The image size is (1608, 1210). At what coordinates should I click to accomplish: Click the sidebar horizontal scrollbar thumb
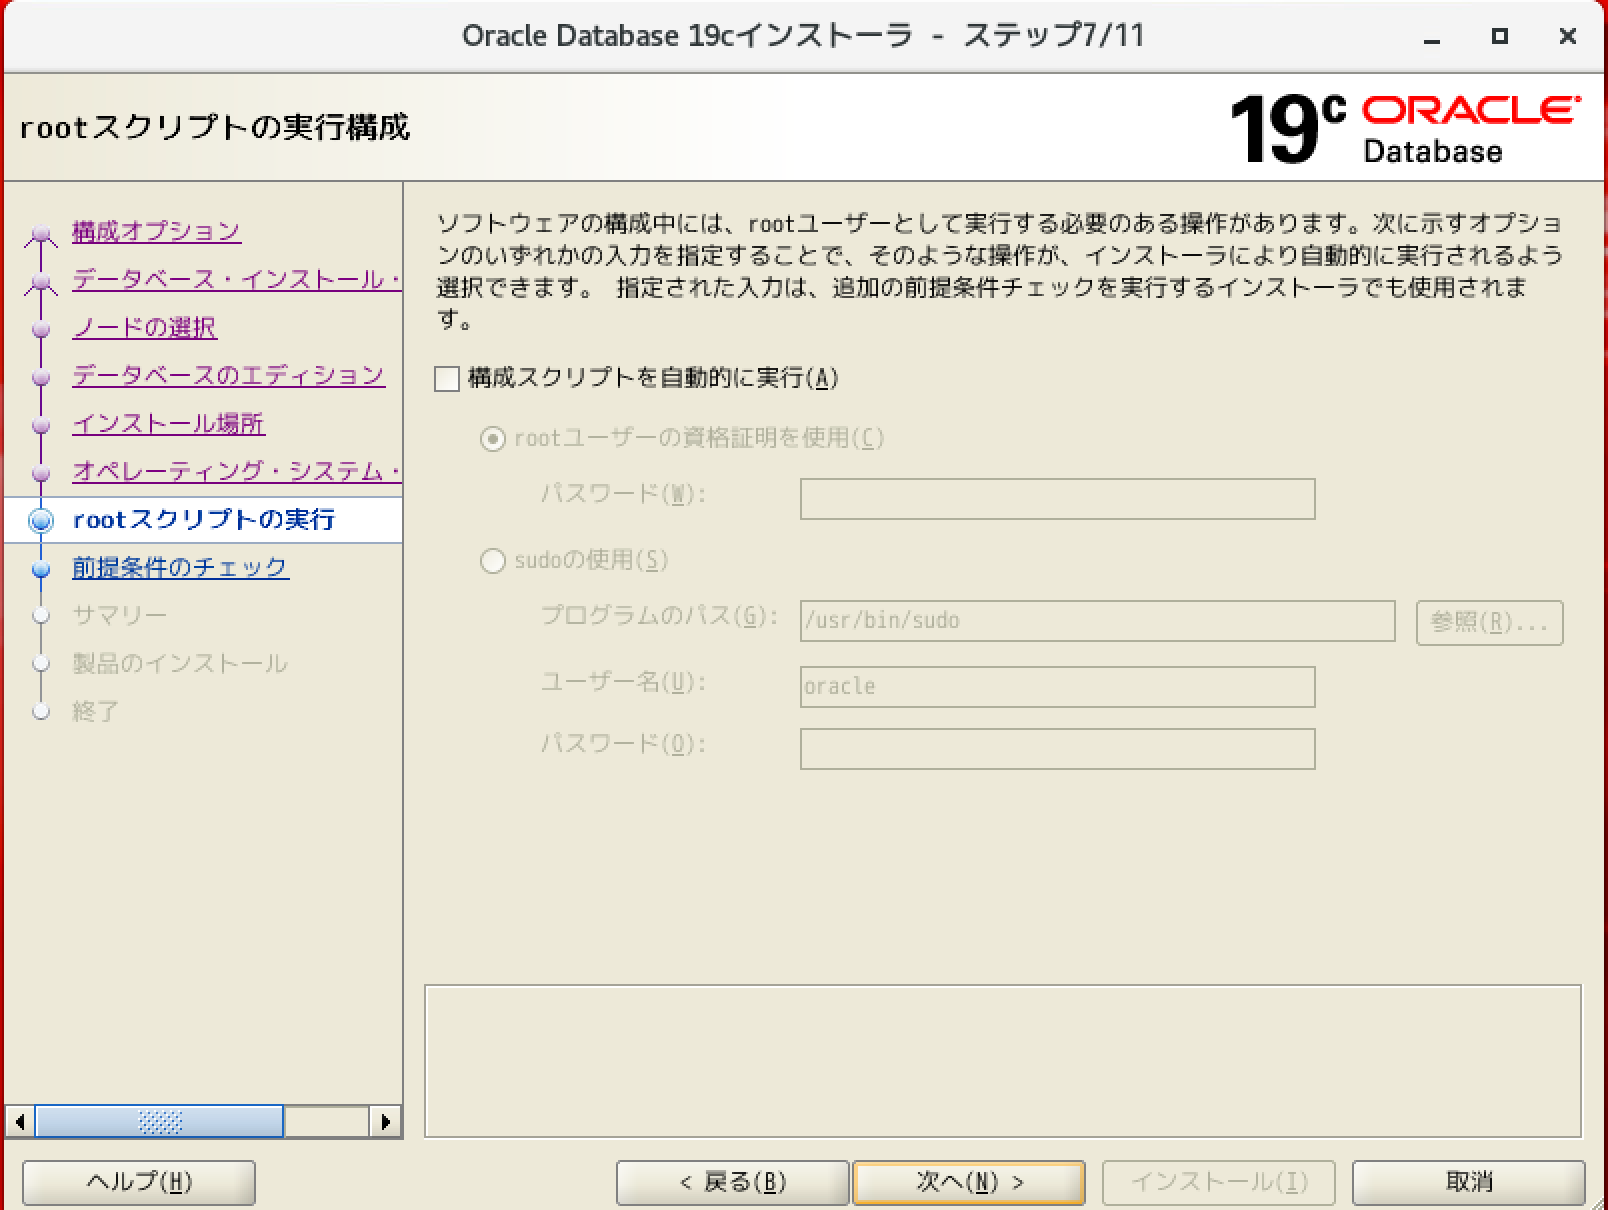(x=159, y=1121)
